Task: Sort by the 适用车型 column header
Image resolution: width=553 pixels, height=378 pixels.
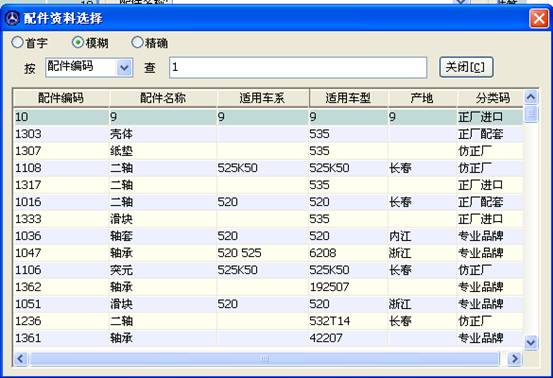Action: 348,98
